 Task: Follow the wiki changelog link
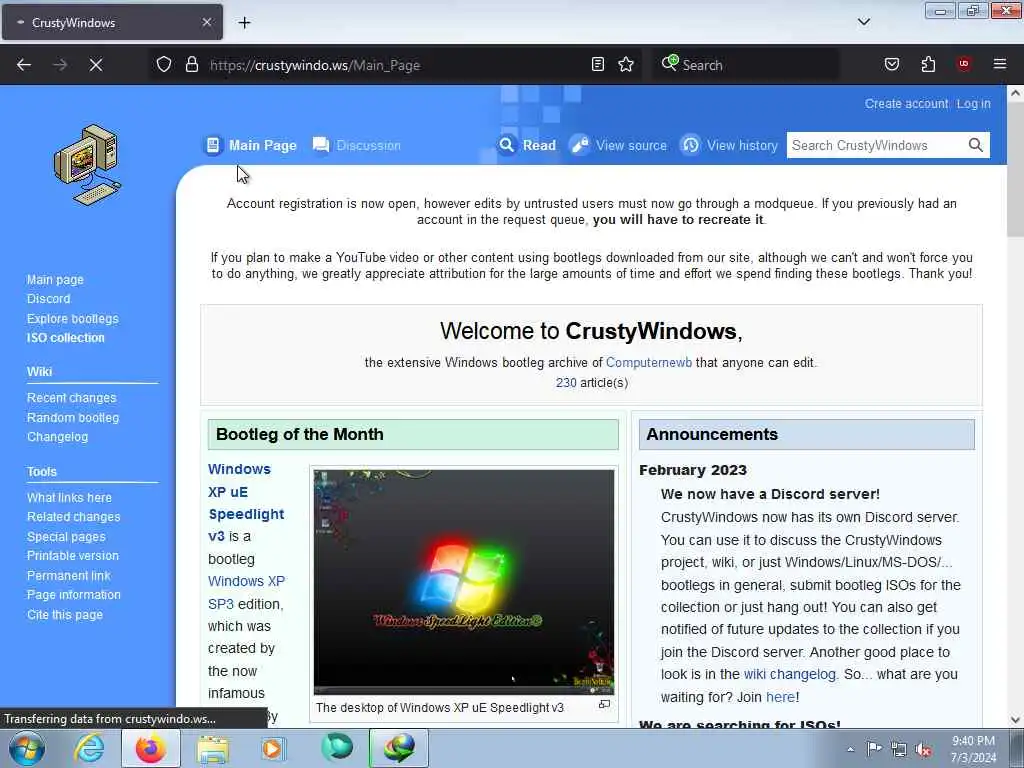tap(790, 674)
